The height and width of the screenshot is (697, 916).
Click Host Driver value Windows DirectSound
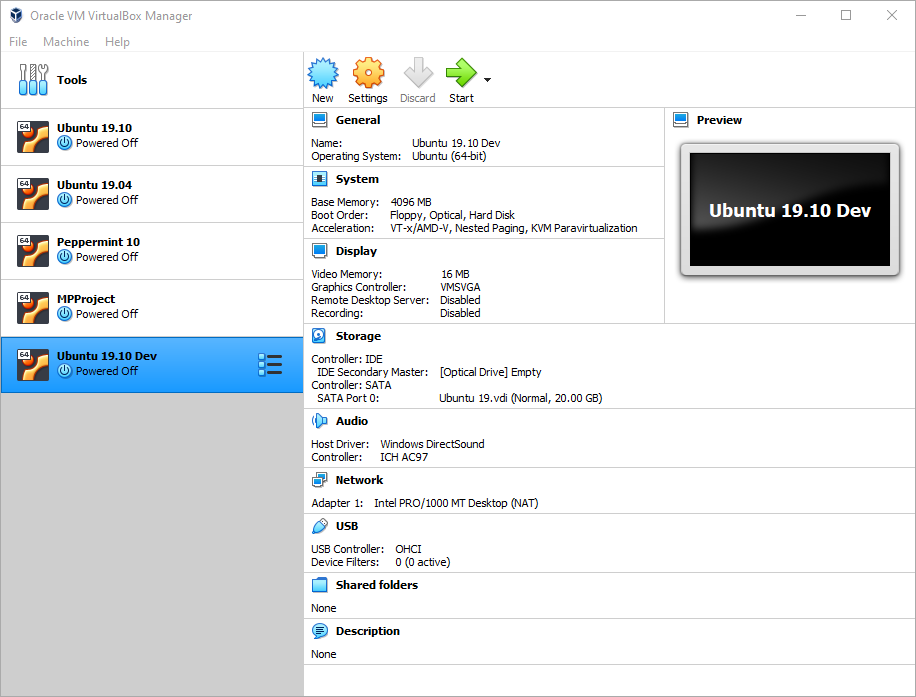click(x=432, y=444)
